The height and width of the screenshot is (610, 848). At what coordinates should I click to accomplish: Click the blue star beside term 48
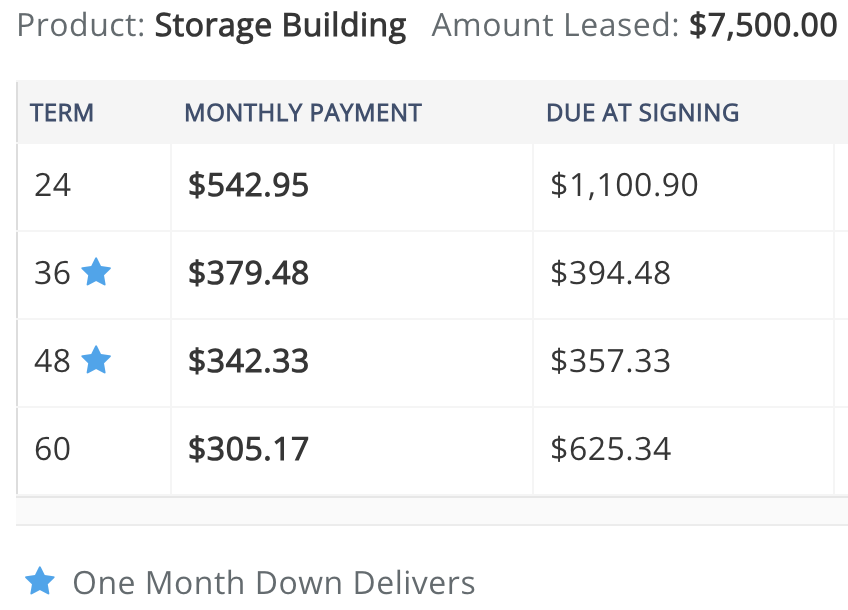click(96, 360)
